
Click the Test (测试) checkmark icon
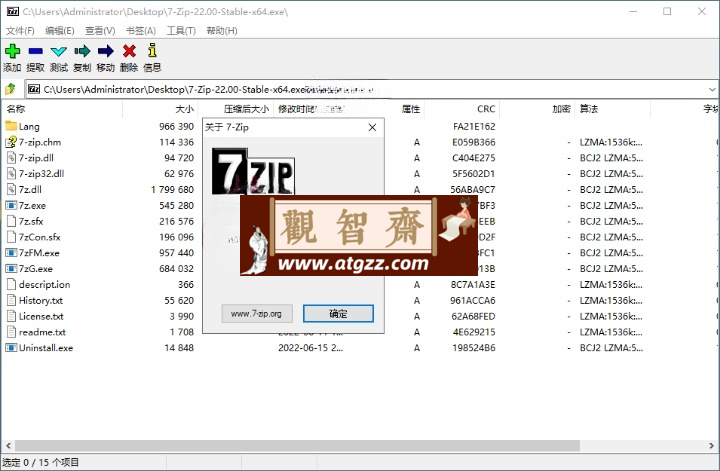point(59,51)
